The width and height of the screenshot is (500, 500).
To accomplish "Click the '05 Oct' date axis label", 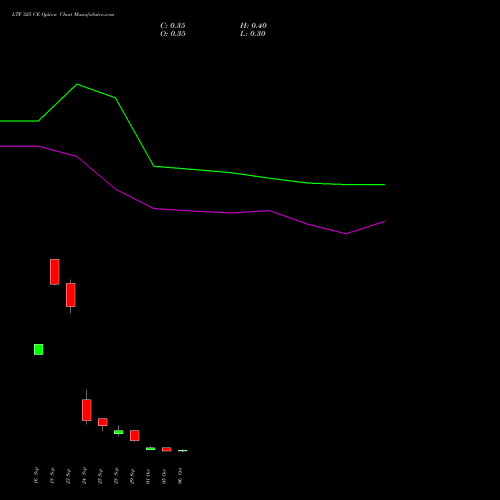I will (x=164, y=476).
